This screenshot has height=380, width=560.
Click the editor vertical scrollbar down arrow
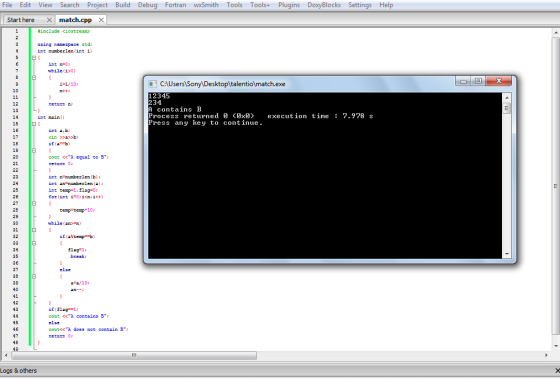(x=556, y=346)
